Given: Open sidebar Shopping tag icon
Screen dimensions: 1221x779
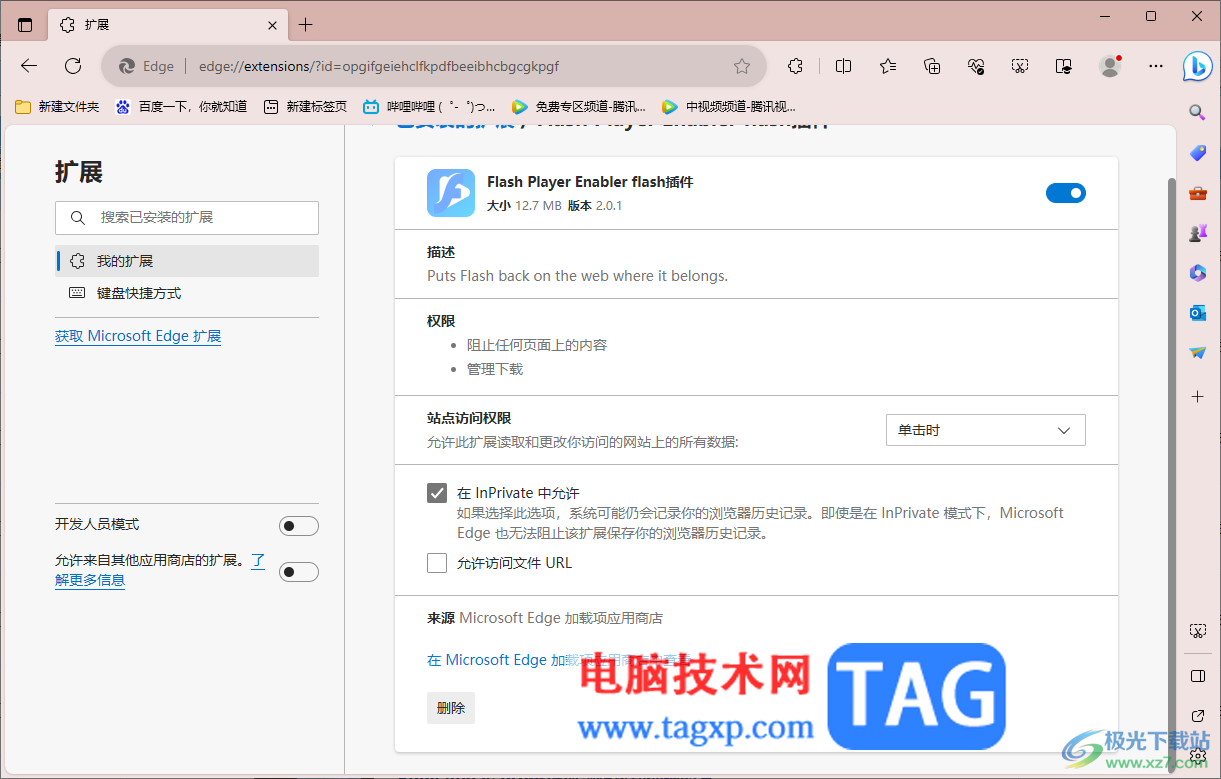Looking at the screenshot, I should tap(1197, 153).
